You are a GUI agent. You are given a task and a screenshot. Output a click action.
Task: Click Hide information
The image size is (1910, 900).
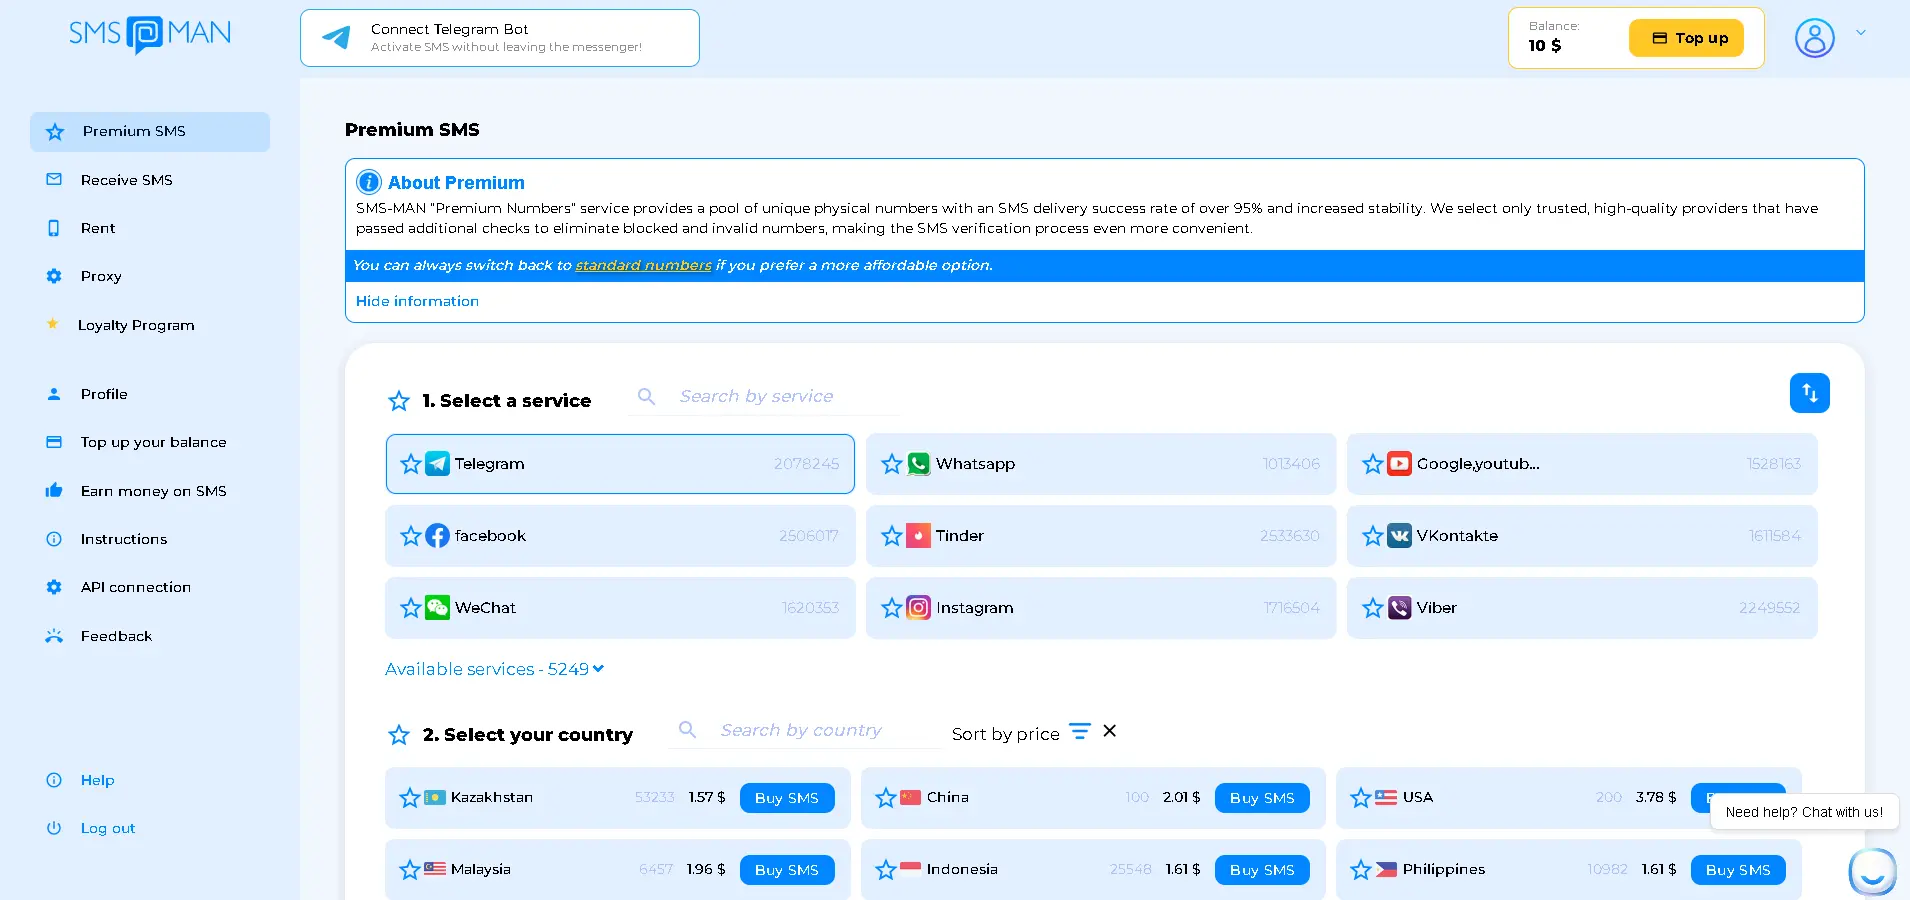click(x=417, y=301)
